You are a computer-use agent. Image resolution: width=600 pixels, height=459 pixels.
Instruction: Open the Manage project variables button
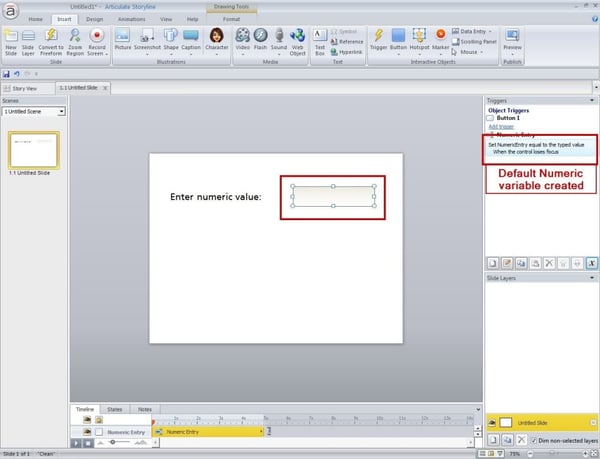click(x=592, y=263)
